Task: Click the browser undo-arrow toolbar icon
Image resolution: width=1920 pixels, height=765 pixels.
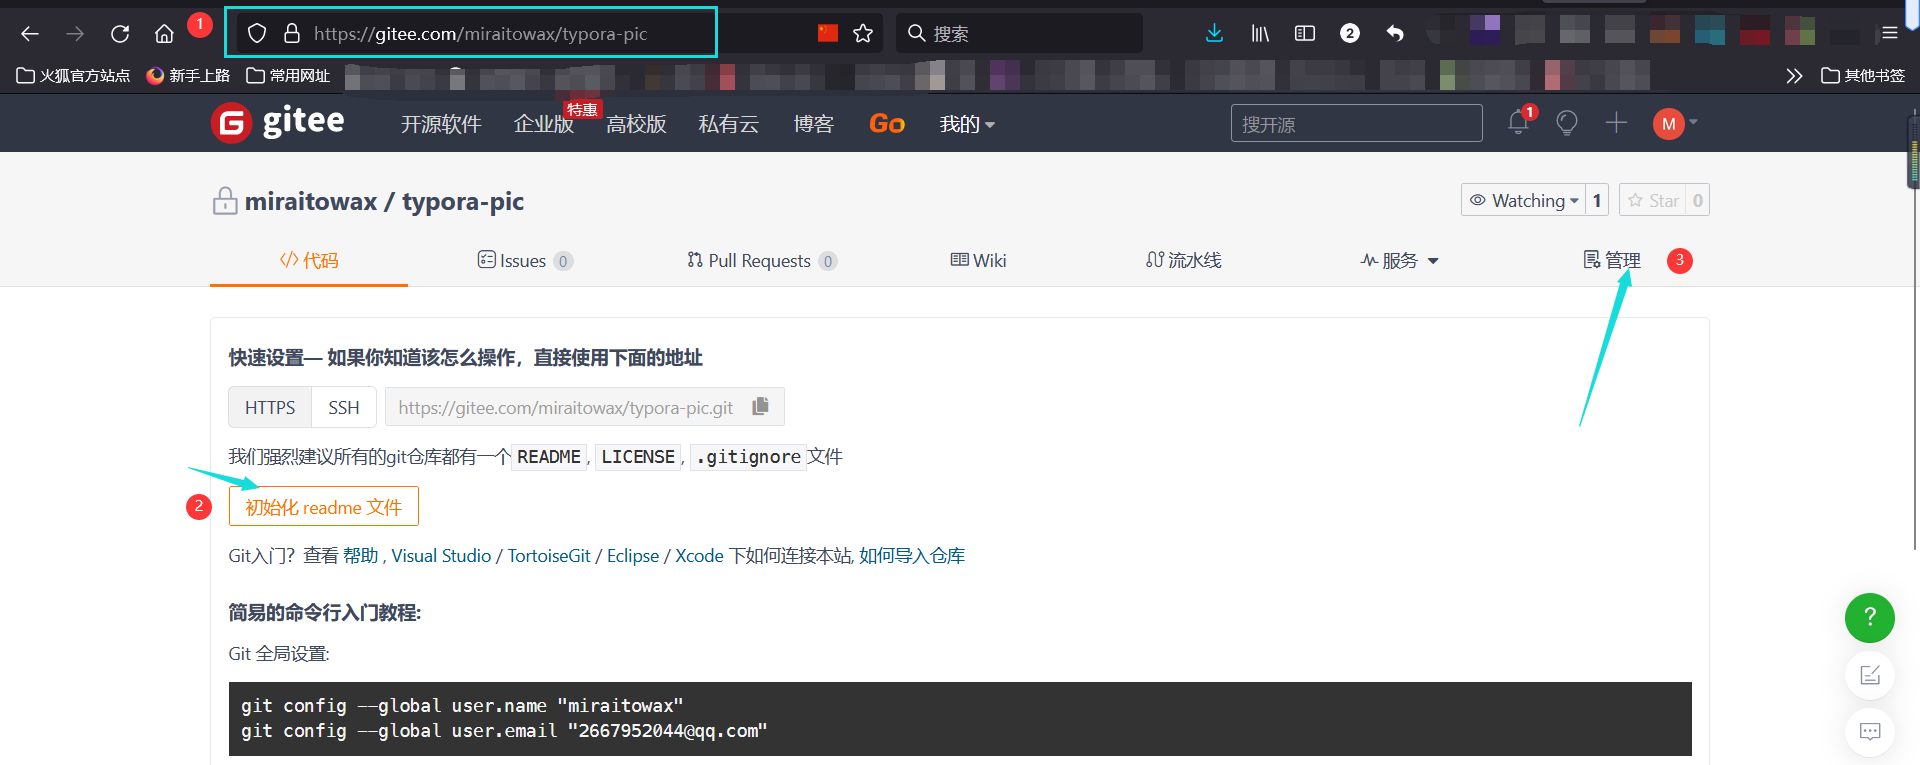Action: (x=1395, y=34)
